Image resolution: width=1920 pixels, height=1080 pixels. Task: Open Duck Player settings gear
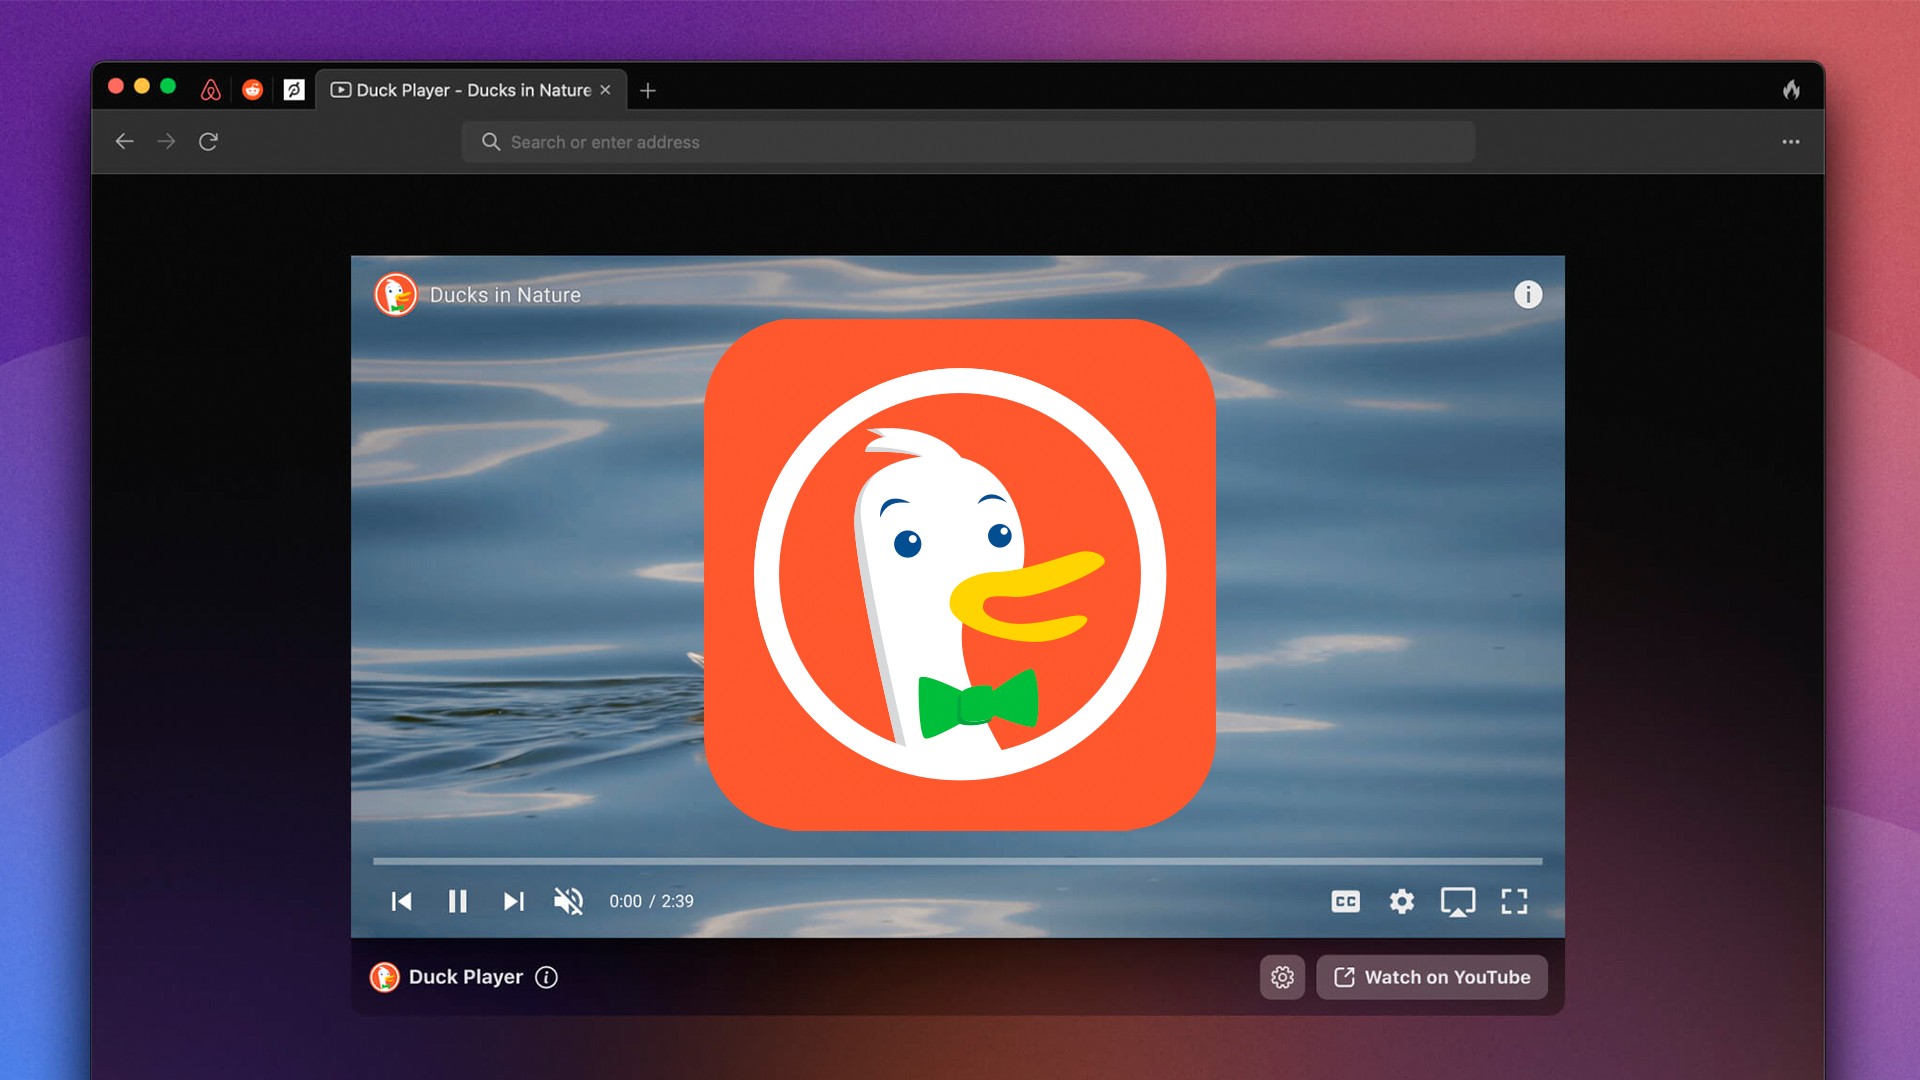[x=1282, y=977]
